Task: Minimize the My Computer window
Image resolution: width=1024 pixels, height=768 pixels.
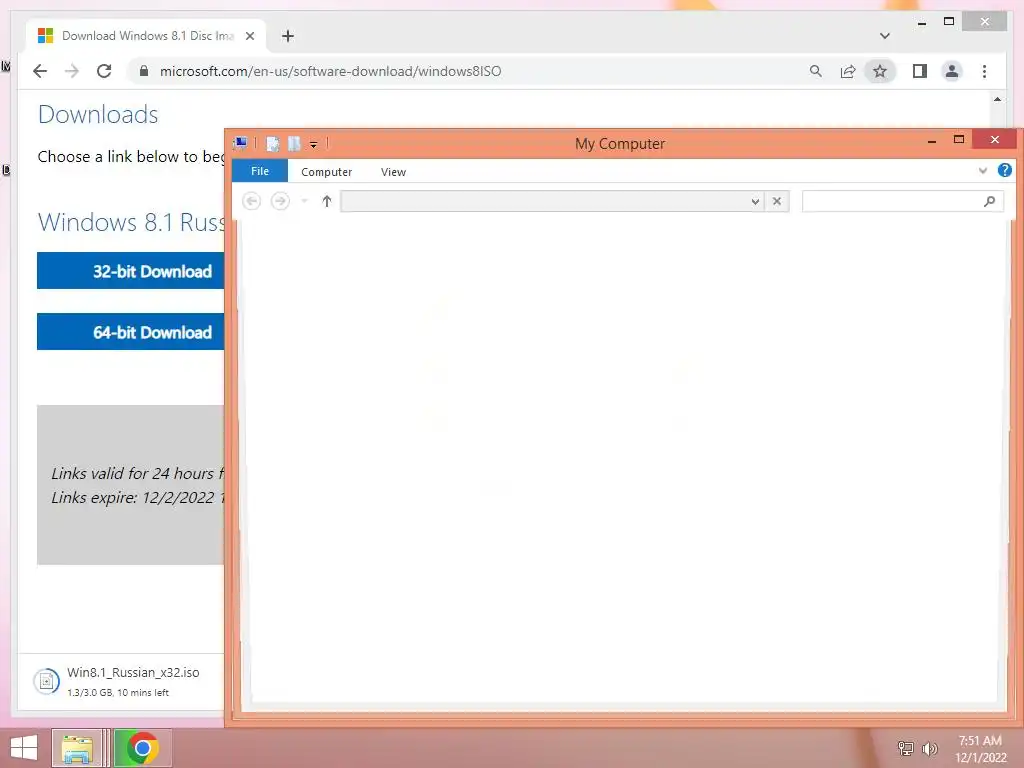Action: pyautogui.click(x=932, y=141)
